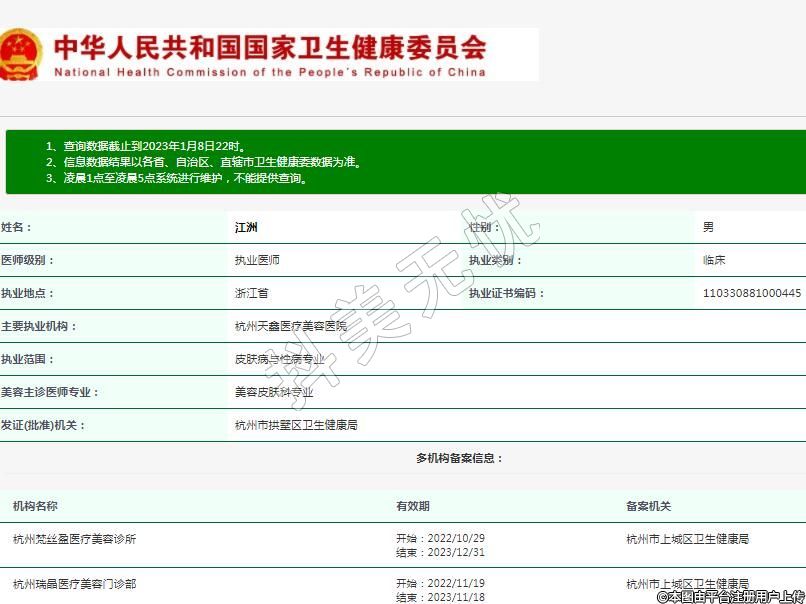The image size is (806, 604).
Task: Click the national emblem logo
Action: point(20,54)
